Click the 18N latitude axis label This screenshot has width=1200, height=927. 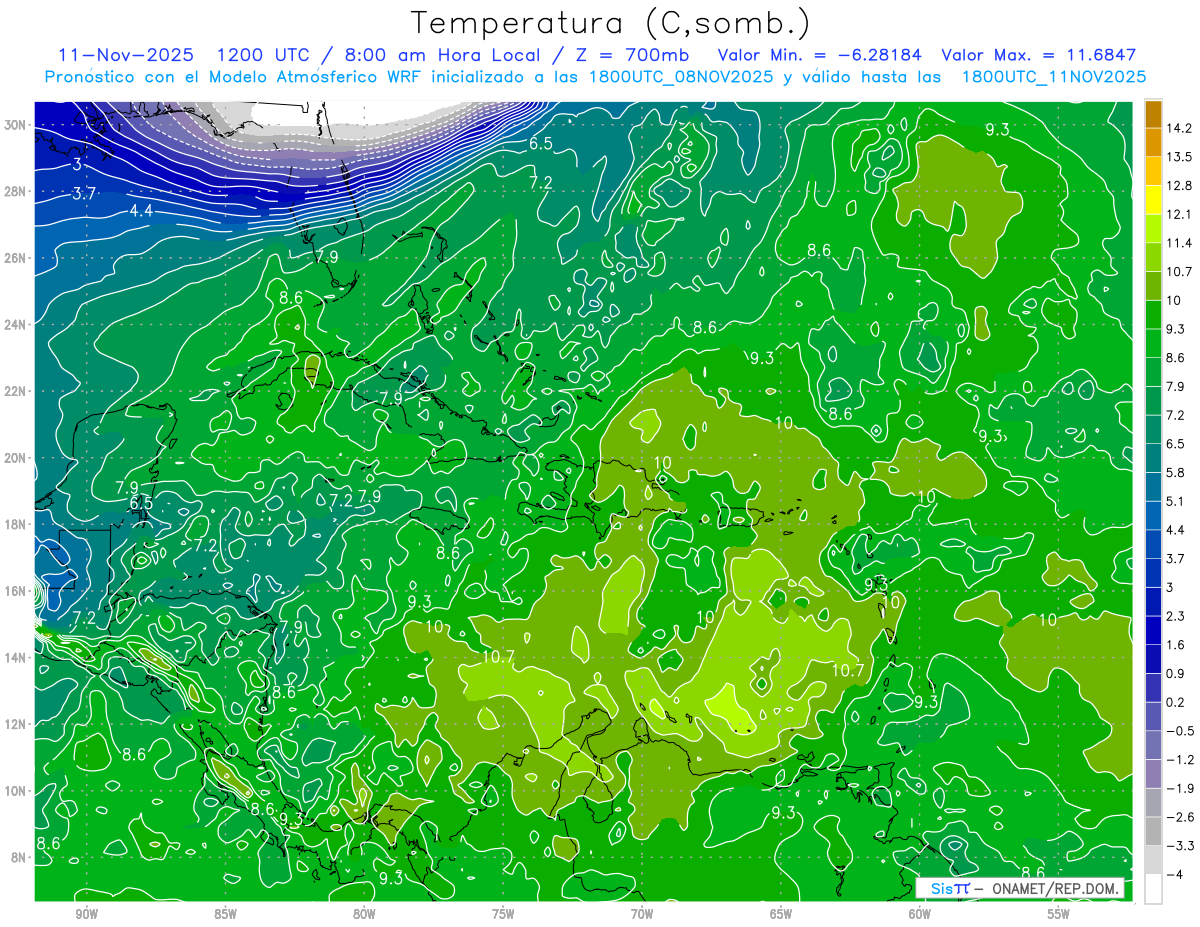coord(16,524)
